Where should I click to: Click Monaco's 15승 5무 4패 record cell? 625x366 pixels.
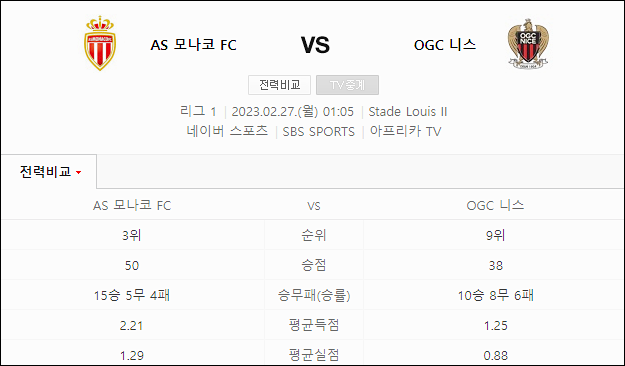(x=132, y=295)
